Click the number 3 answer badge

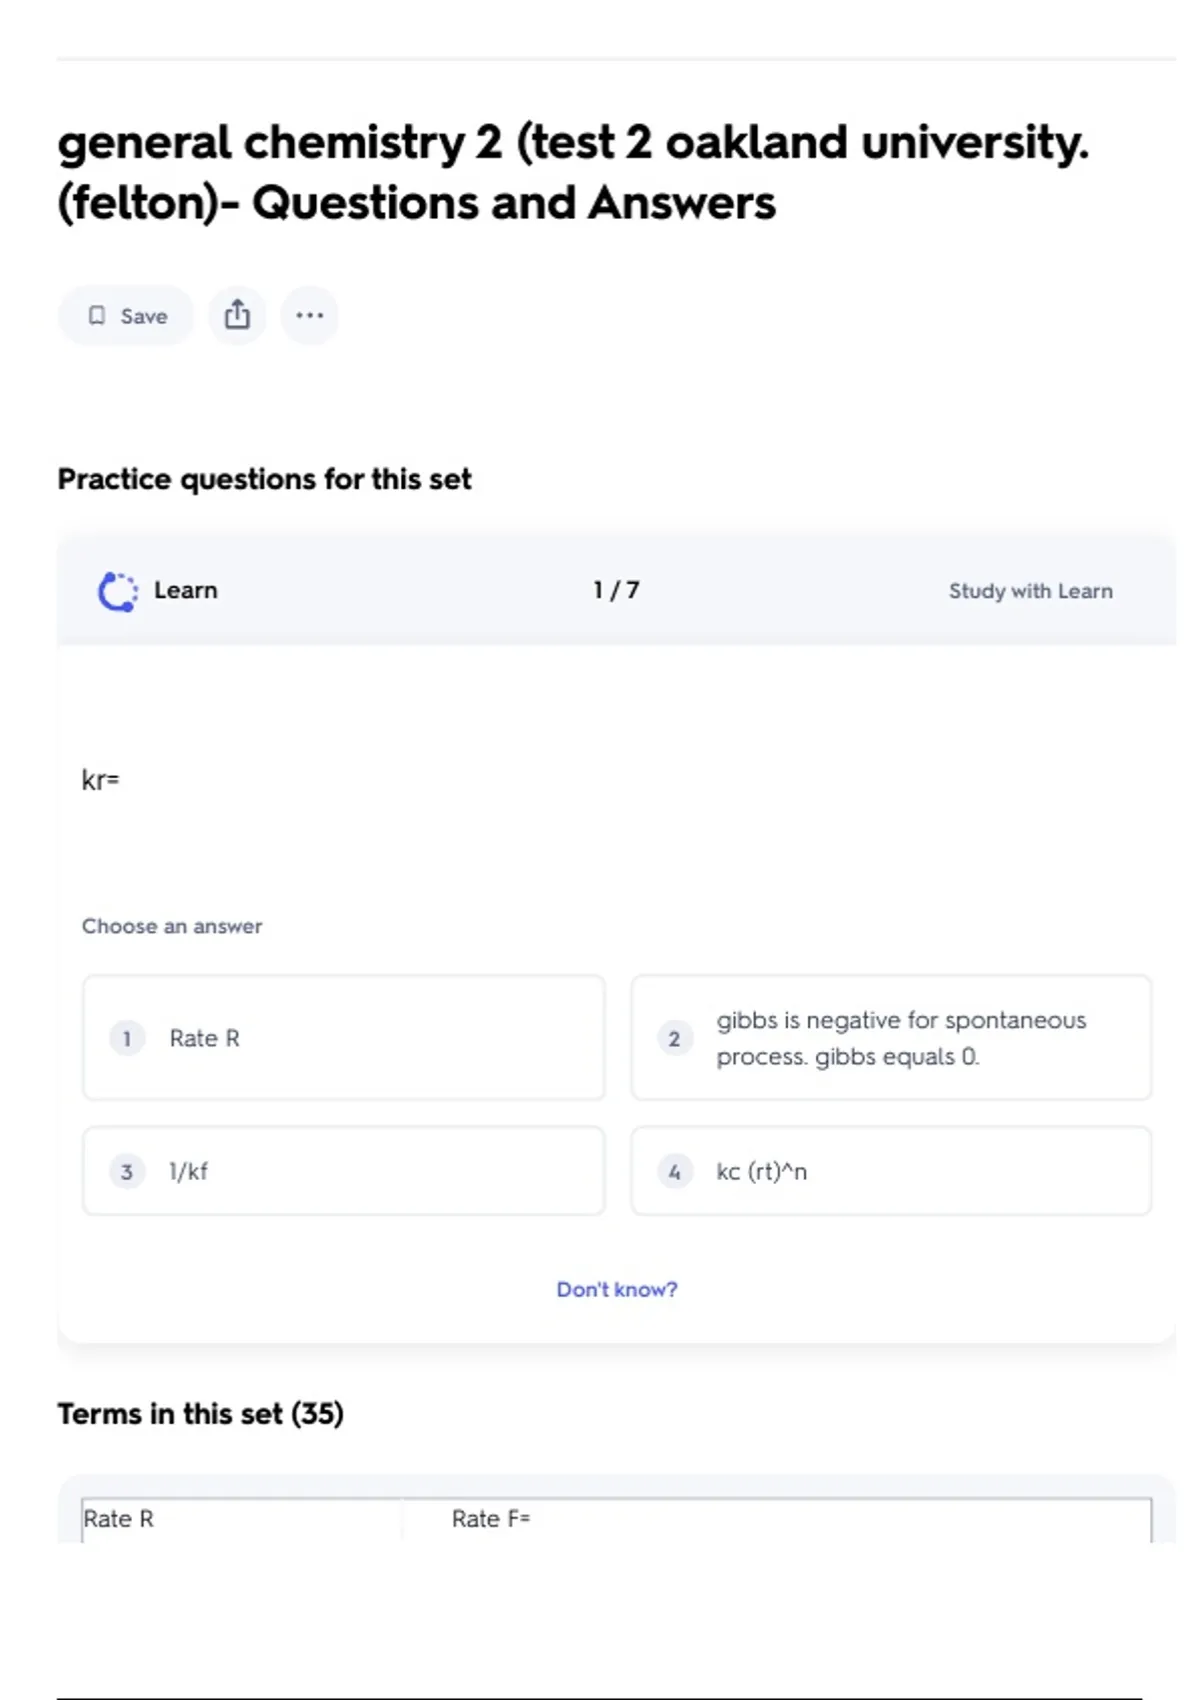tap(127, 1171)
